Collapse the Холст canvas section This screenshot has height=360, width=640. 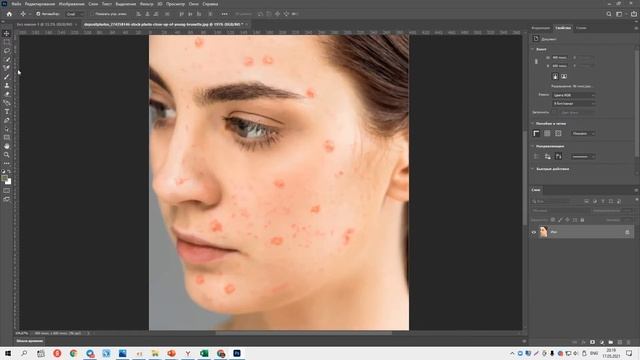533,49
